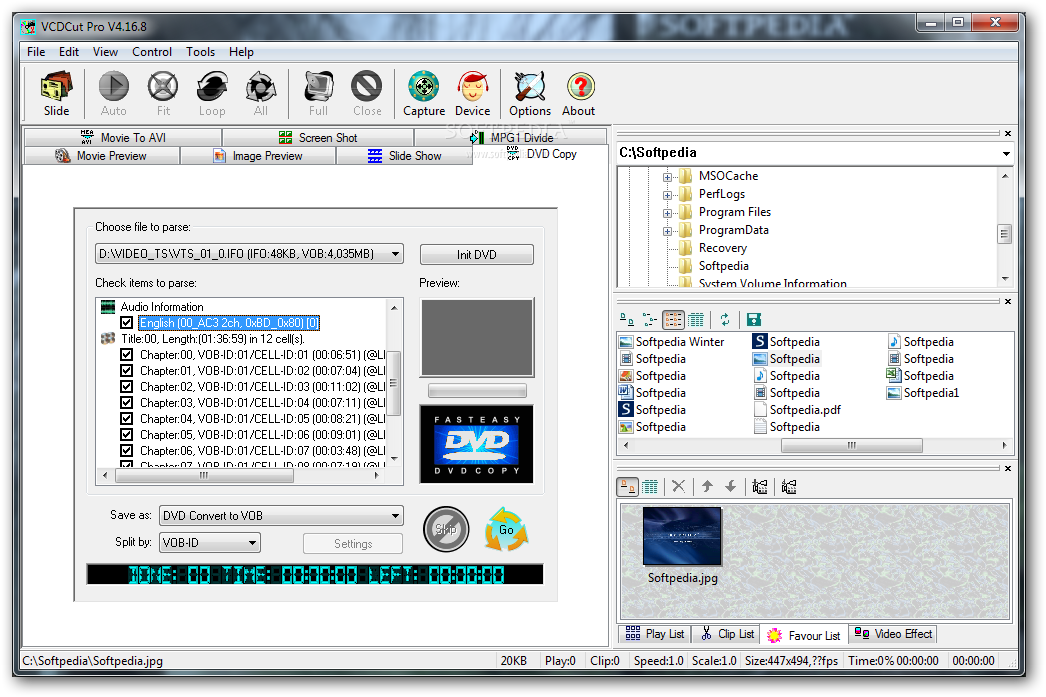Open the Capture tool

[424, 94]
